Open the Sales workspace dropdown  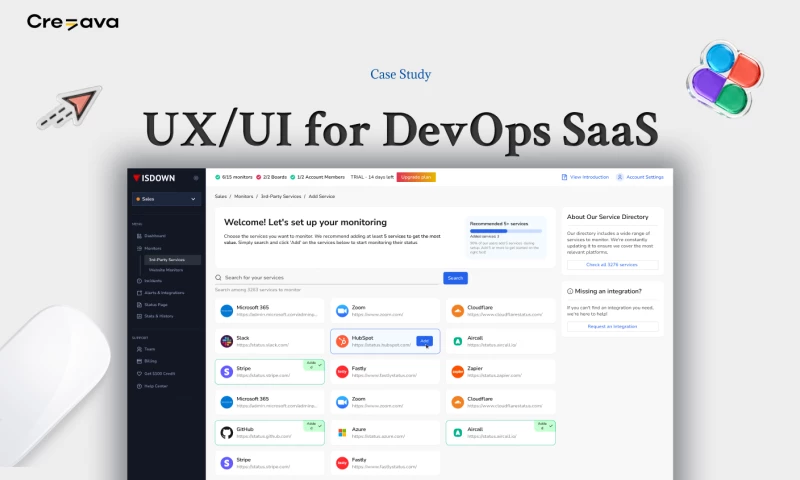pyautogui.click(x=166, y=199)
